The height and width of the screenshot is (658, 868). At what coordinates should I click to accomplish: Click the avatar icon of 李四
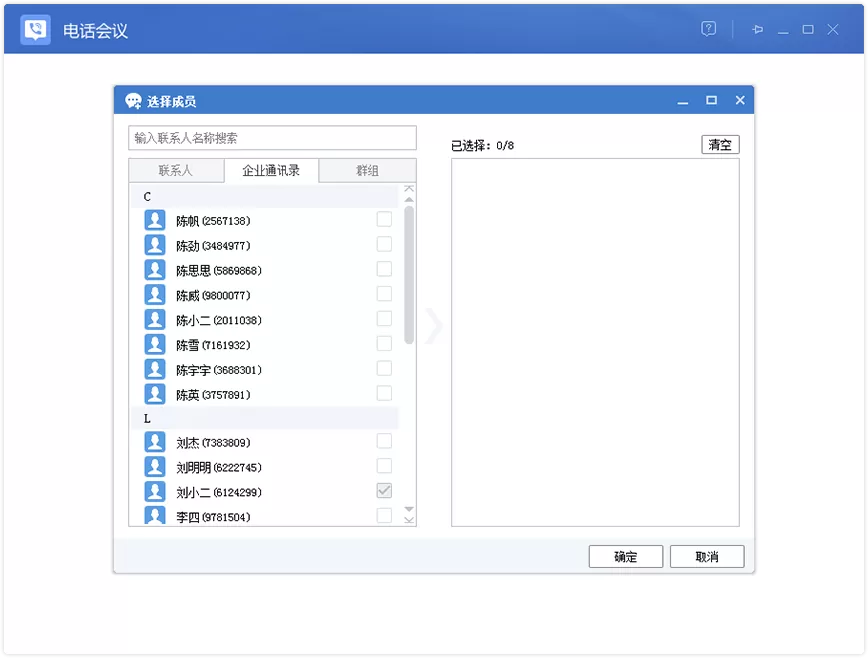155,515
